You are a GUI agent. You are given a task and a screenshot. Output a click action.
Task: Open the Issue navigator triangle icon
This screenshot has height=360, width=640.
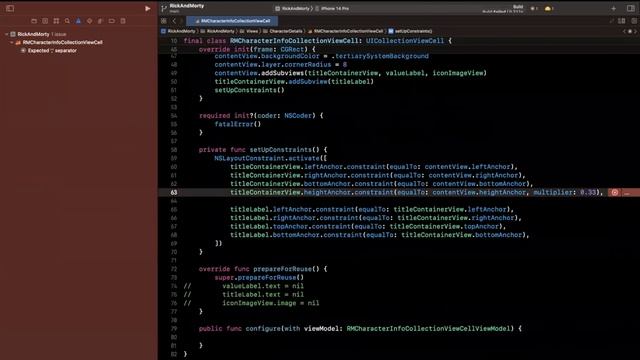coord(78,21)
